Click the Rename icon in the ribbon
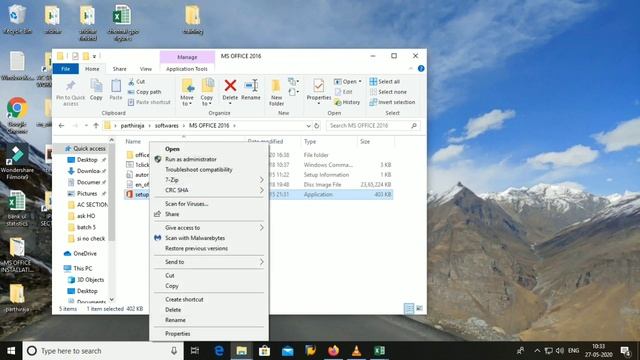Viewport: 640px width, 360px height. coord(251,85)
